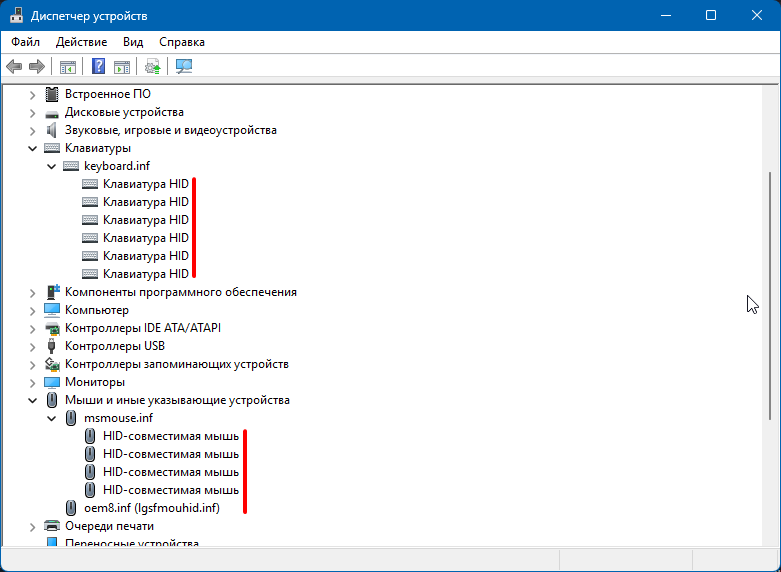
Task: Select the printer icon for Очереди печати
Action: [52, 526]
